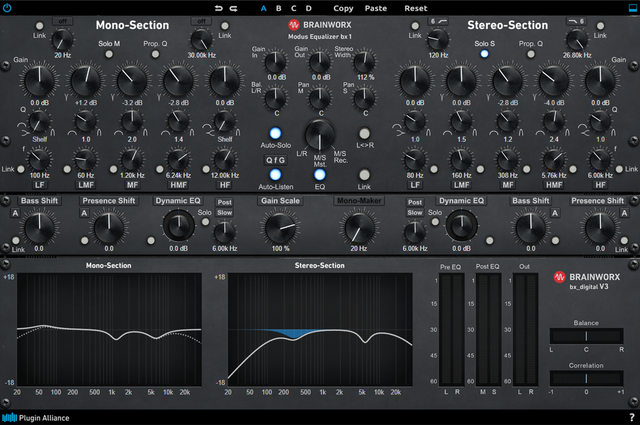Select preset slot C
This screenshot has width=640, height=425.
tap(293, 8)
